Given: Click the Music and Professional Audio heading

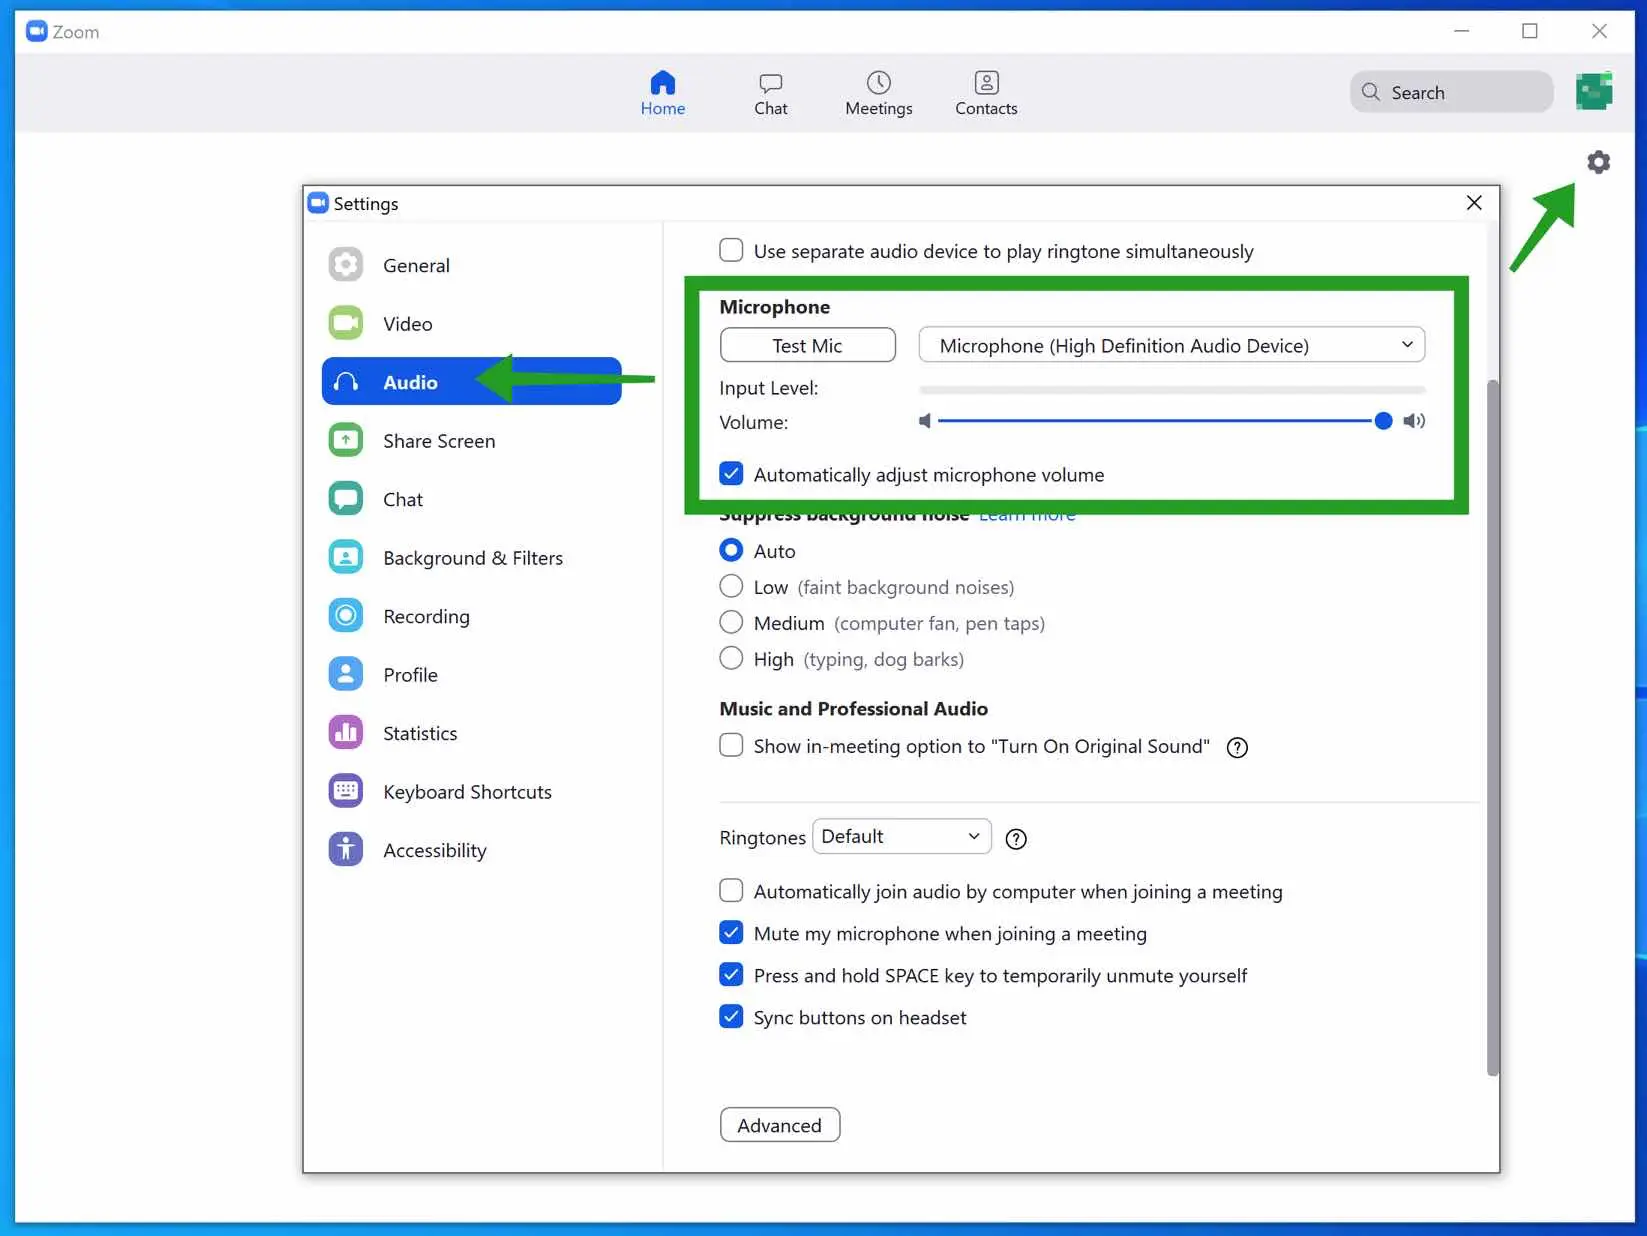Looking at the screenshot, I should 853,708.
